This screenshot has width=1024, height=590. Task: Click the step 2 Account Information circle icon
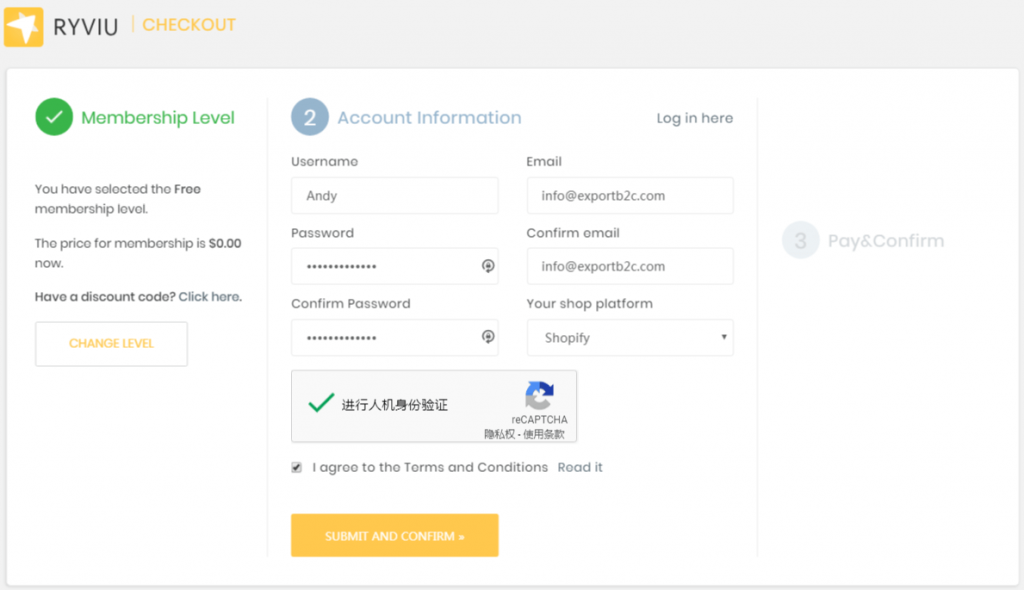tap(310, 117)
